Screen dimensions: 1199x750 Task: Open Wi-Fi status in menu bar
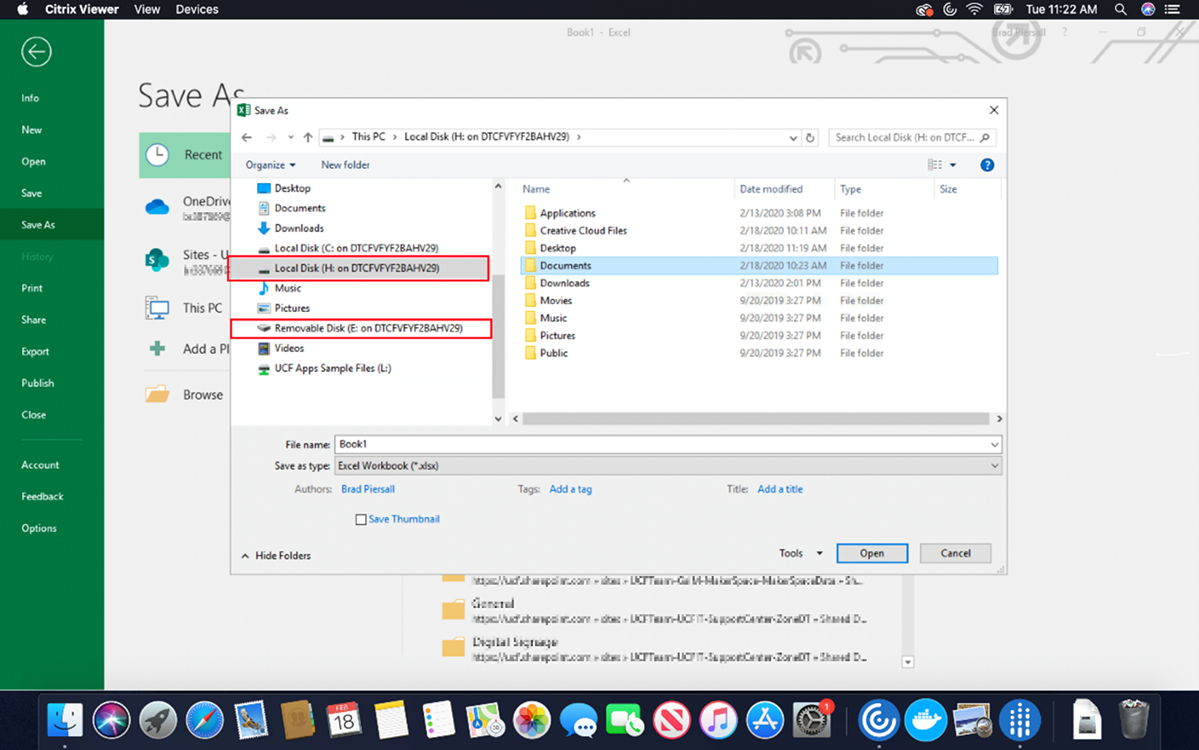(974, 9)
